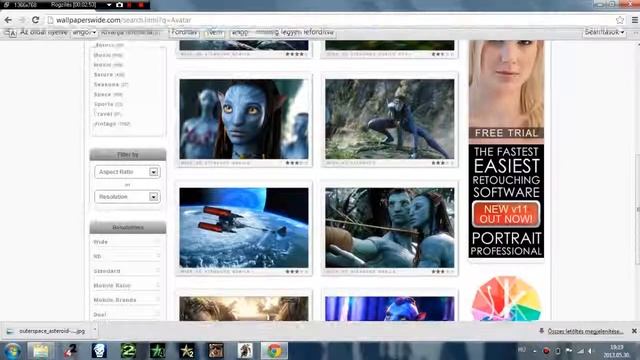Screen dimensions: 640x360
Task: Show all downloads link in download bar
Action: (585, 331)
